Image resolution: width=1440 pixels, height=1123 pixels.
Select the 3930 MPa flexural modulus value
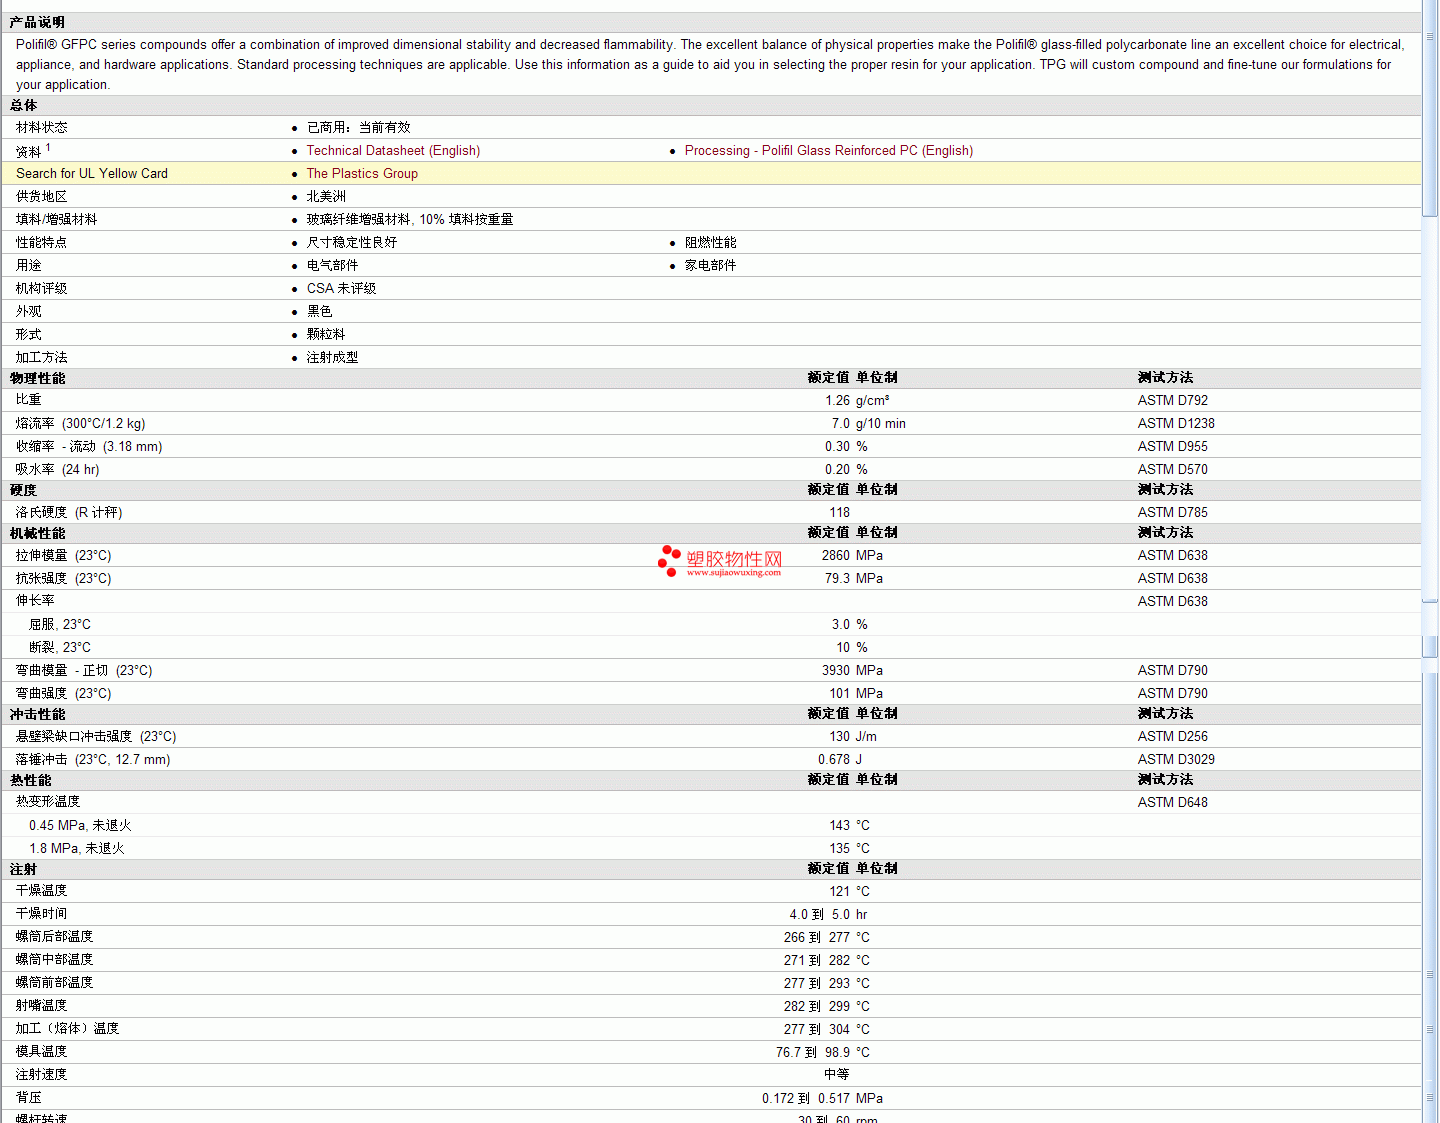852,670
